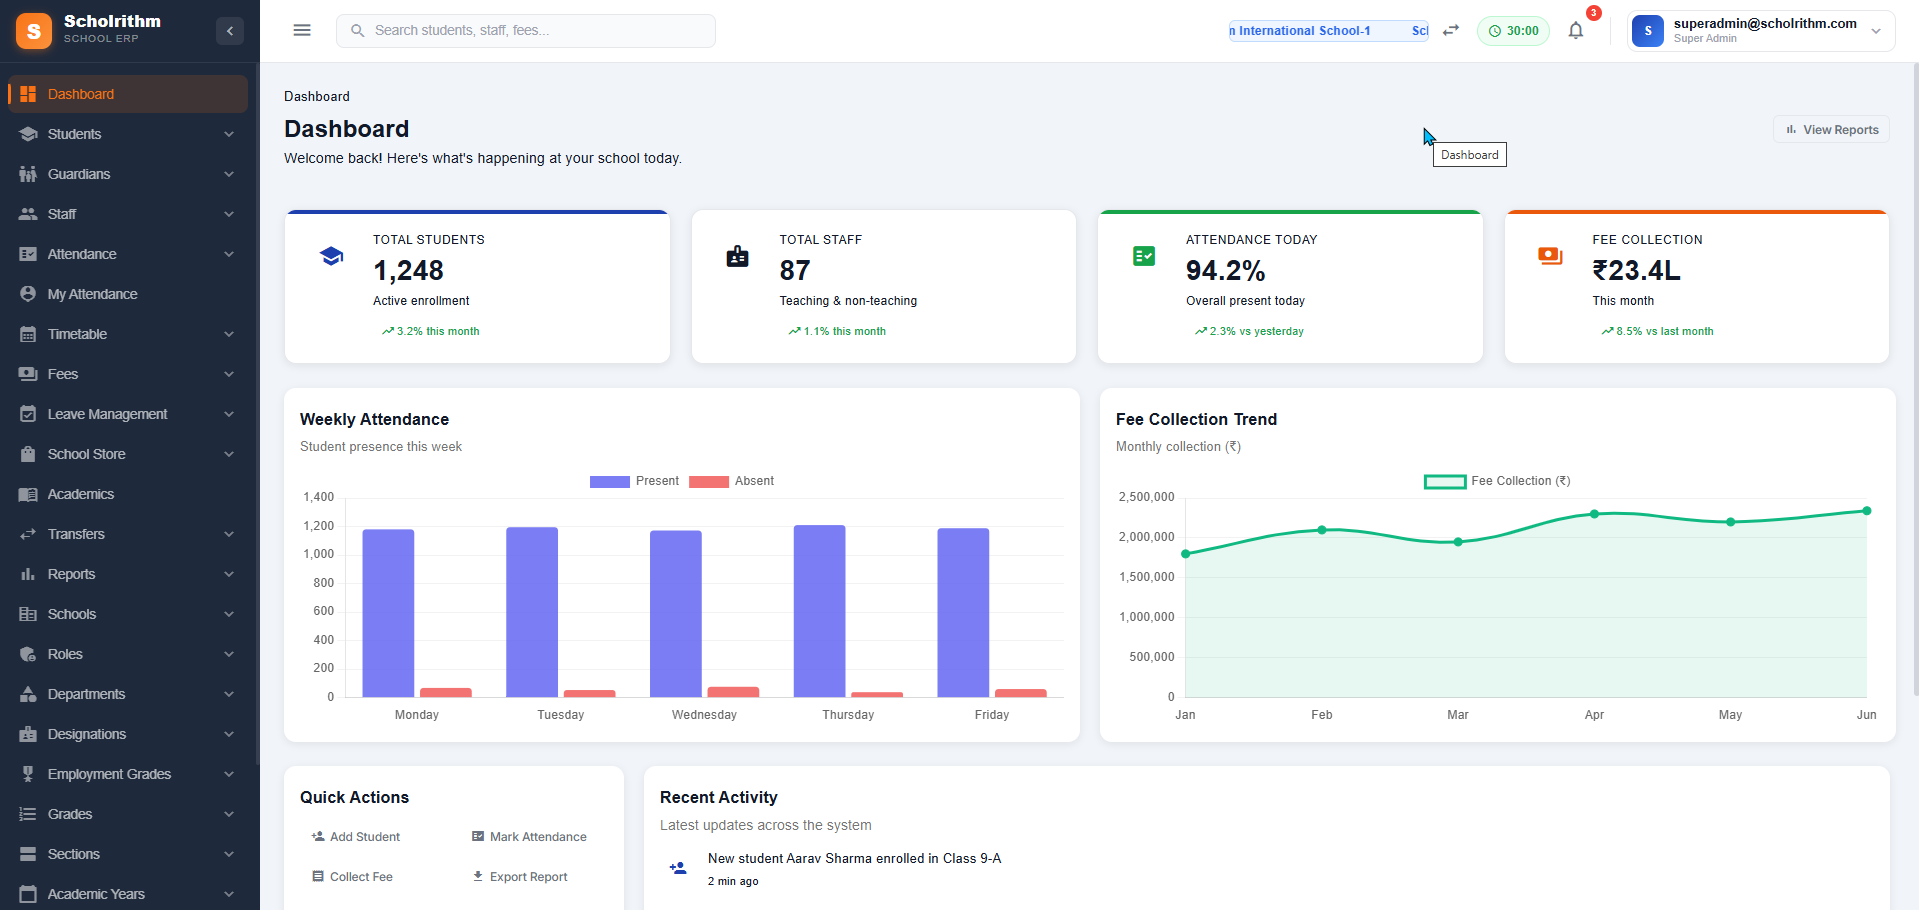Click the Add Student quick action

tap(356, 836)
